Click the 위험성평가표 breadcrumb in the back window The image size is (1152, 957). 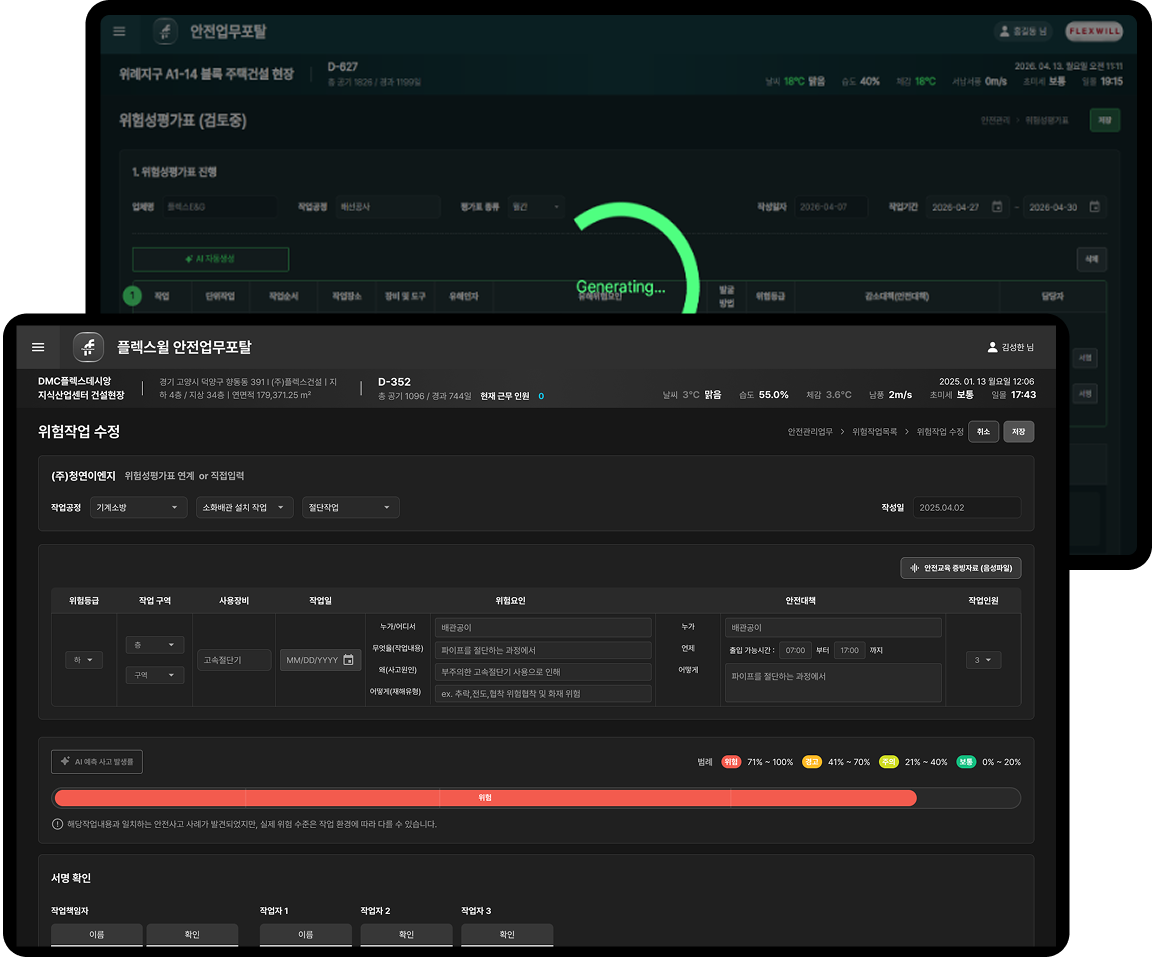pos(1047,120)
